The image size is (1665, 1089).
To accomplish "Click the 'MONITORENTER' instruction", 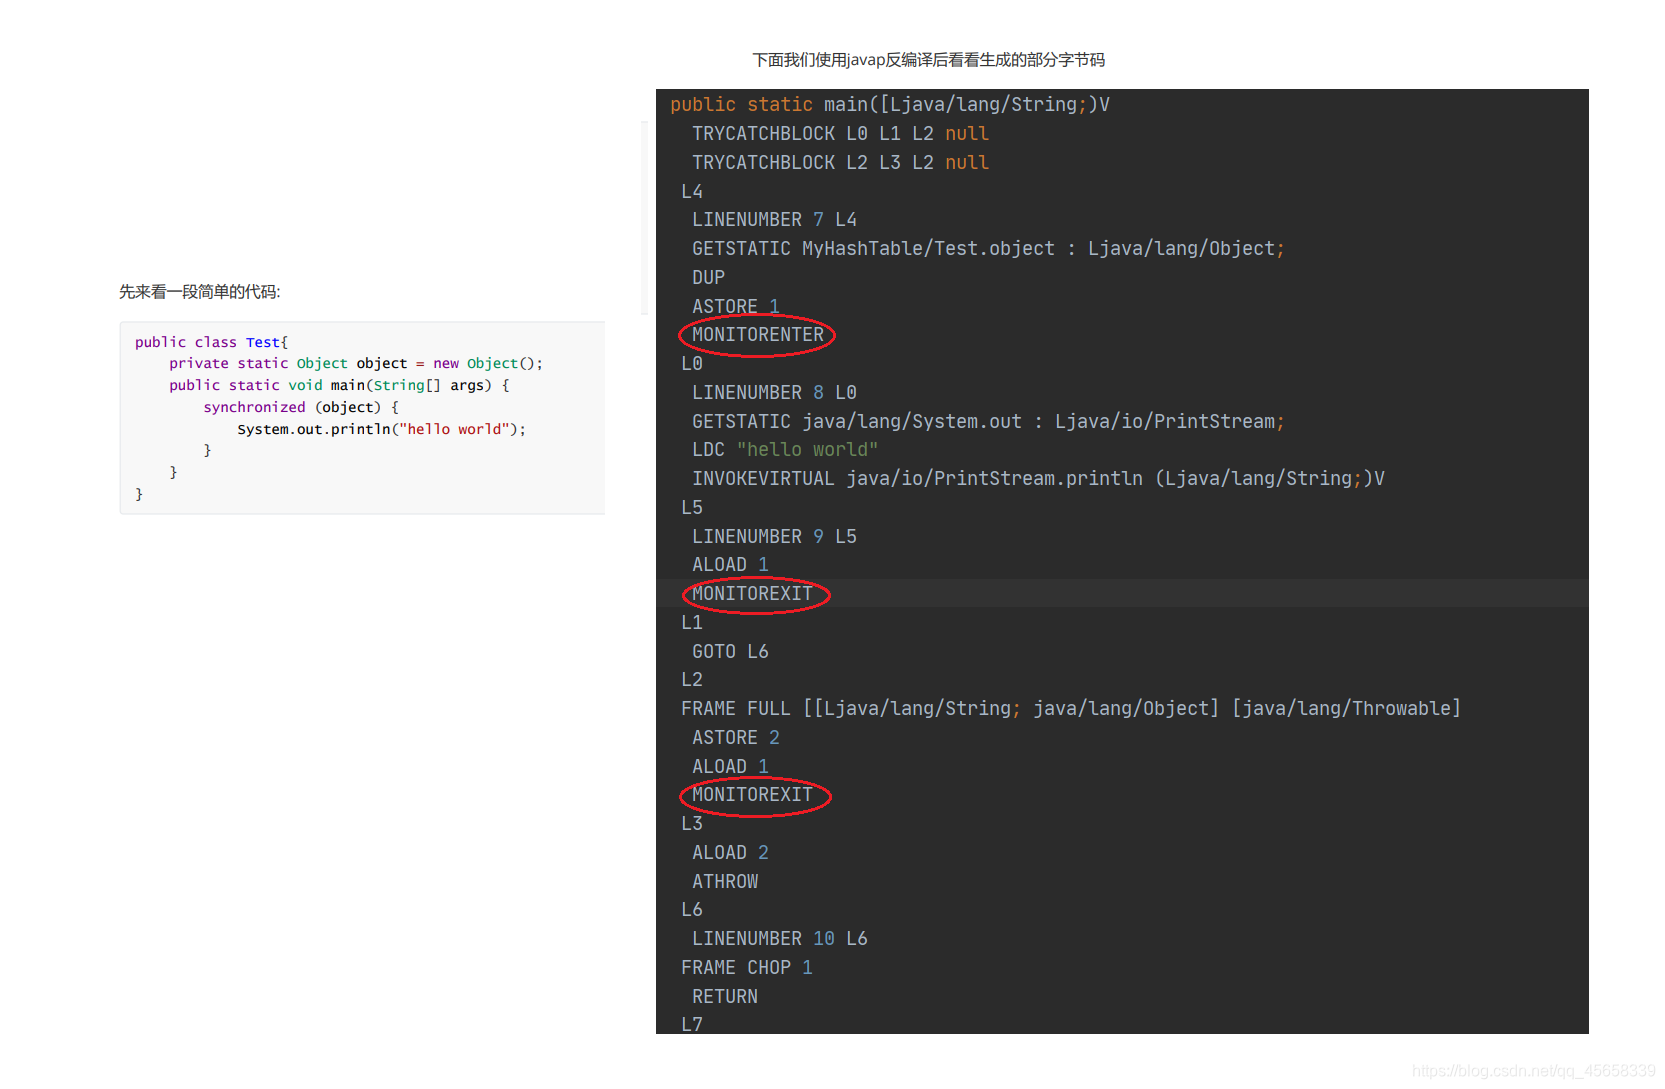I will coord(758,335).
